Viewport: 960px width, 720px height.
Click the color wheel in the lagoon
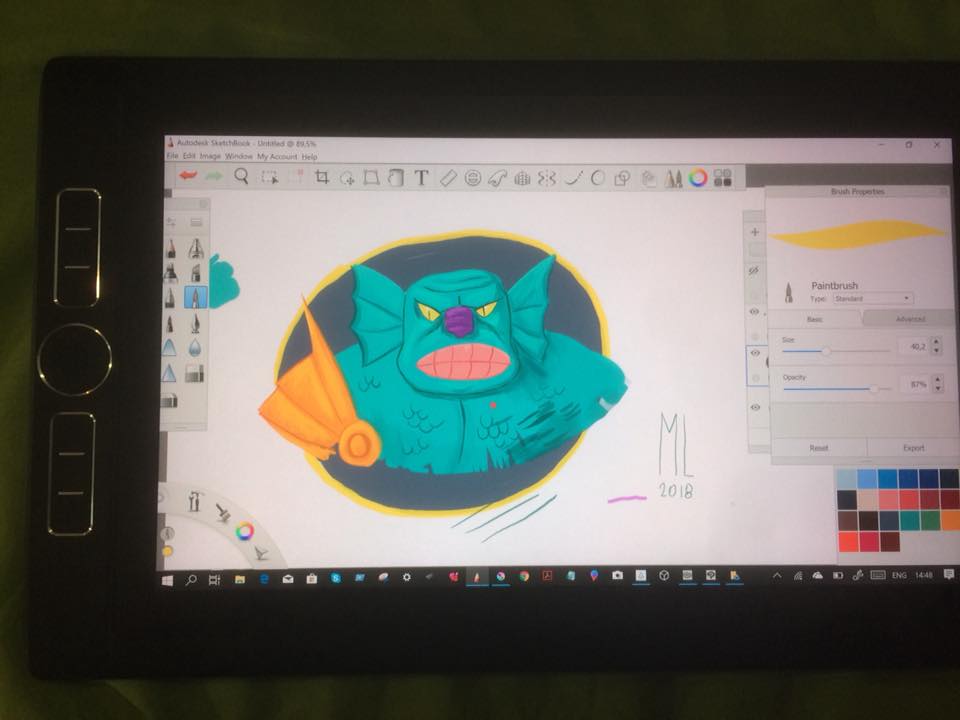pyautogui.click(x=244, y=531)
